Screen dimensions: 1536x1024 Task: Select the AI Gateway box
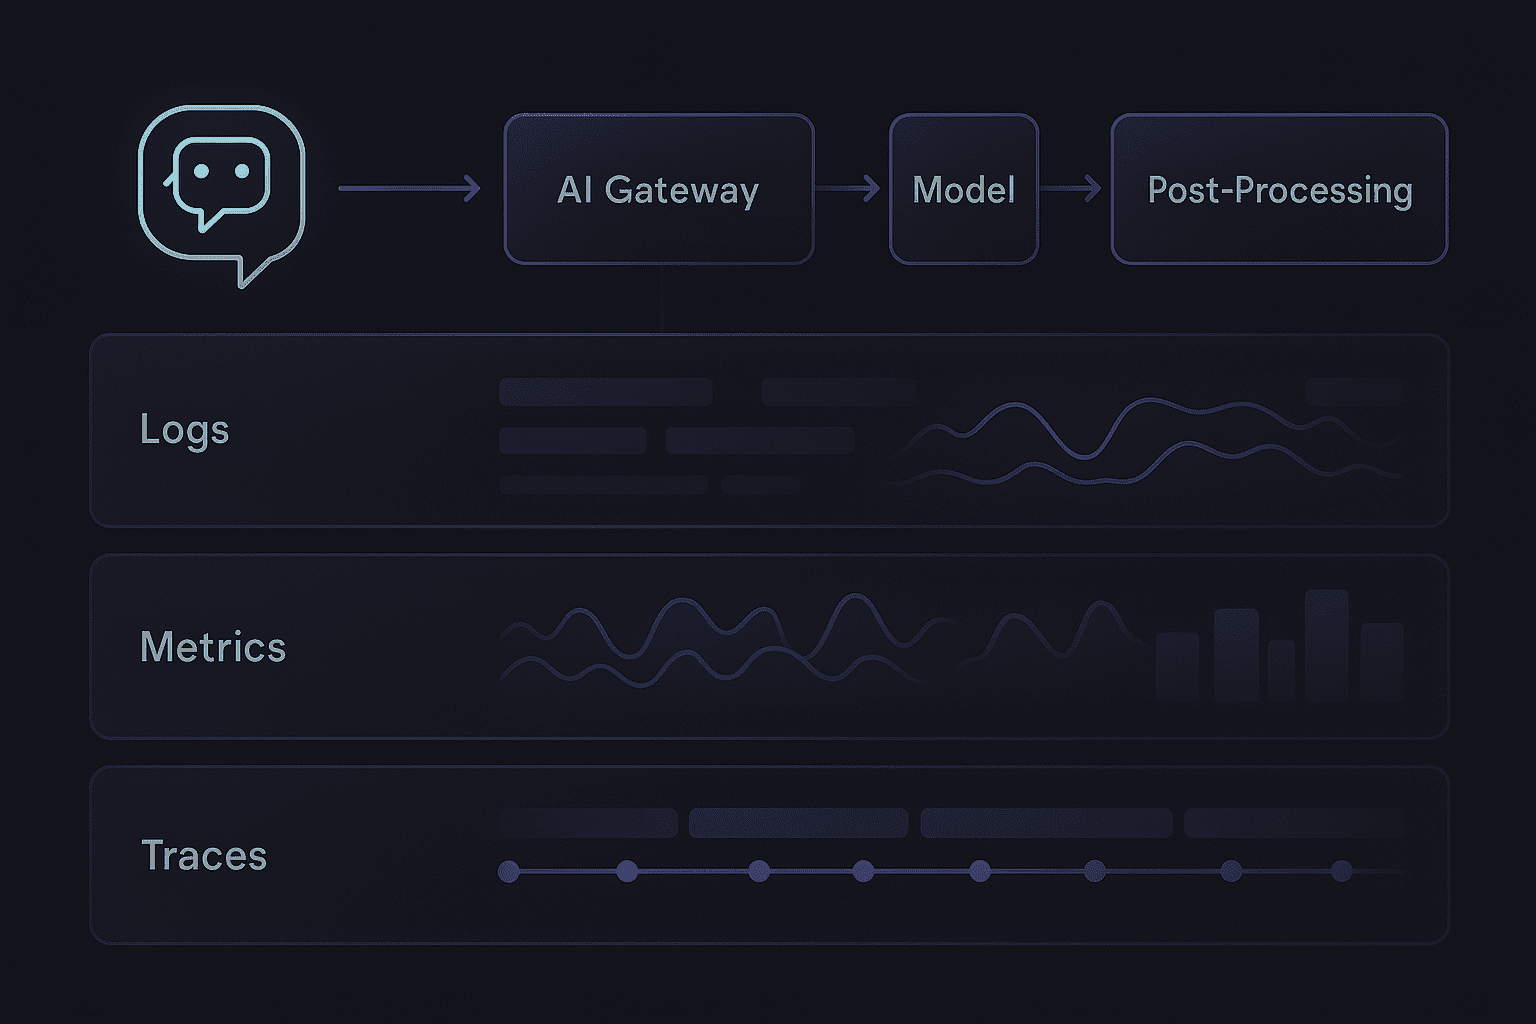(659, 189)
